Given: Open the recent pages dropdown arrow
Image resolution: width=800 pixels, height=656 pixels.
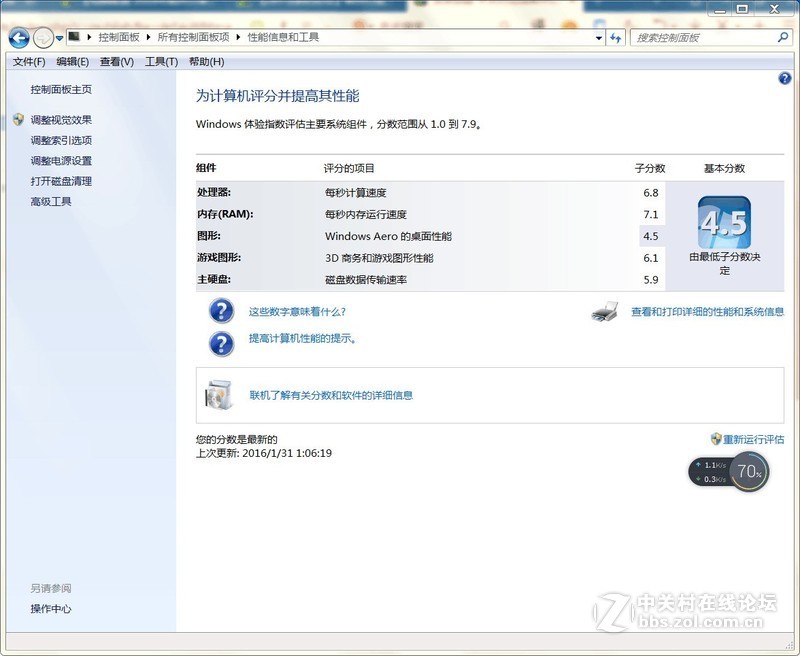Looking at the screenshot, I should 59,38.
